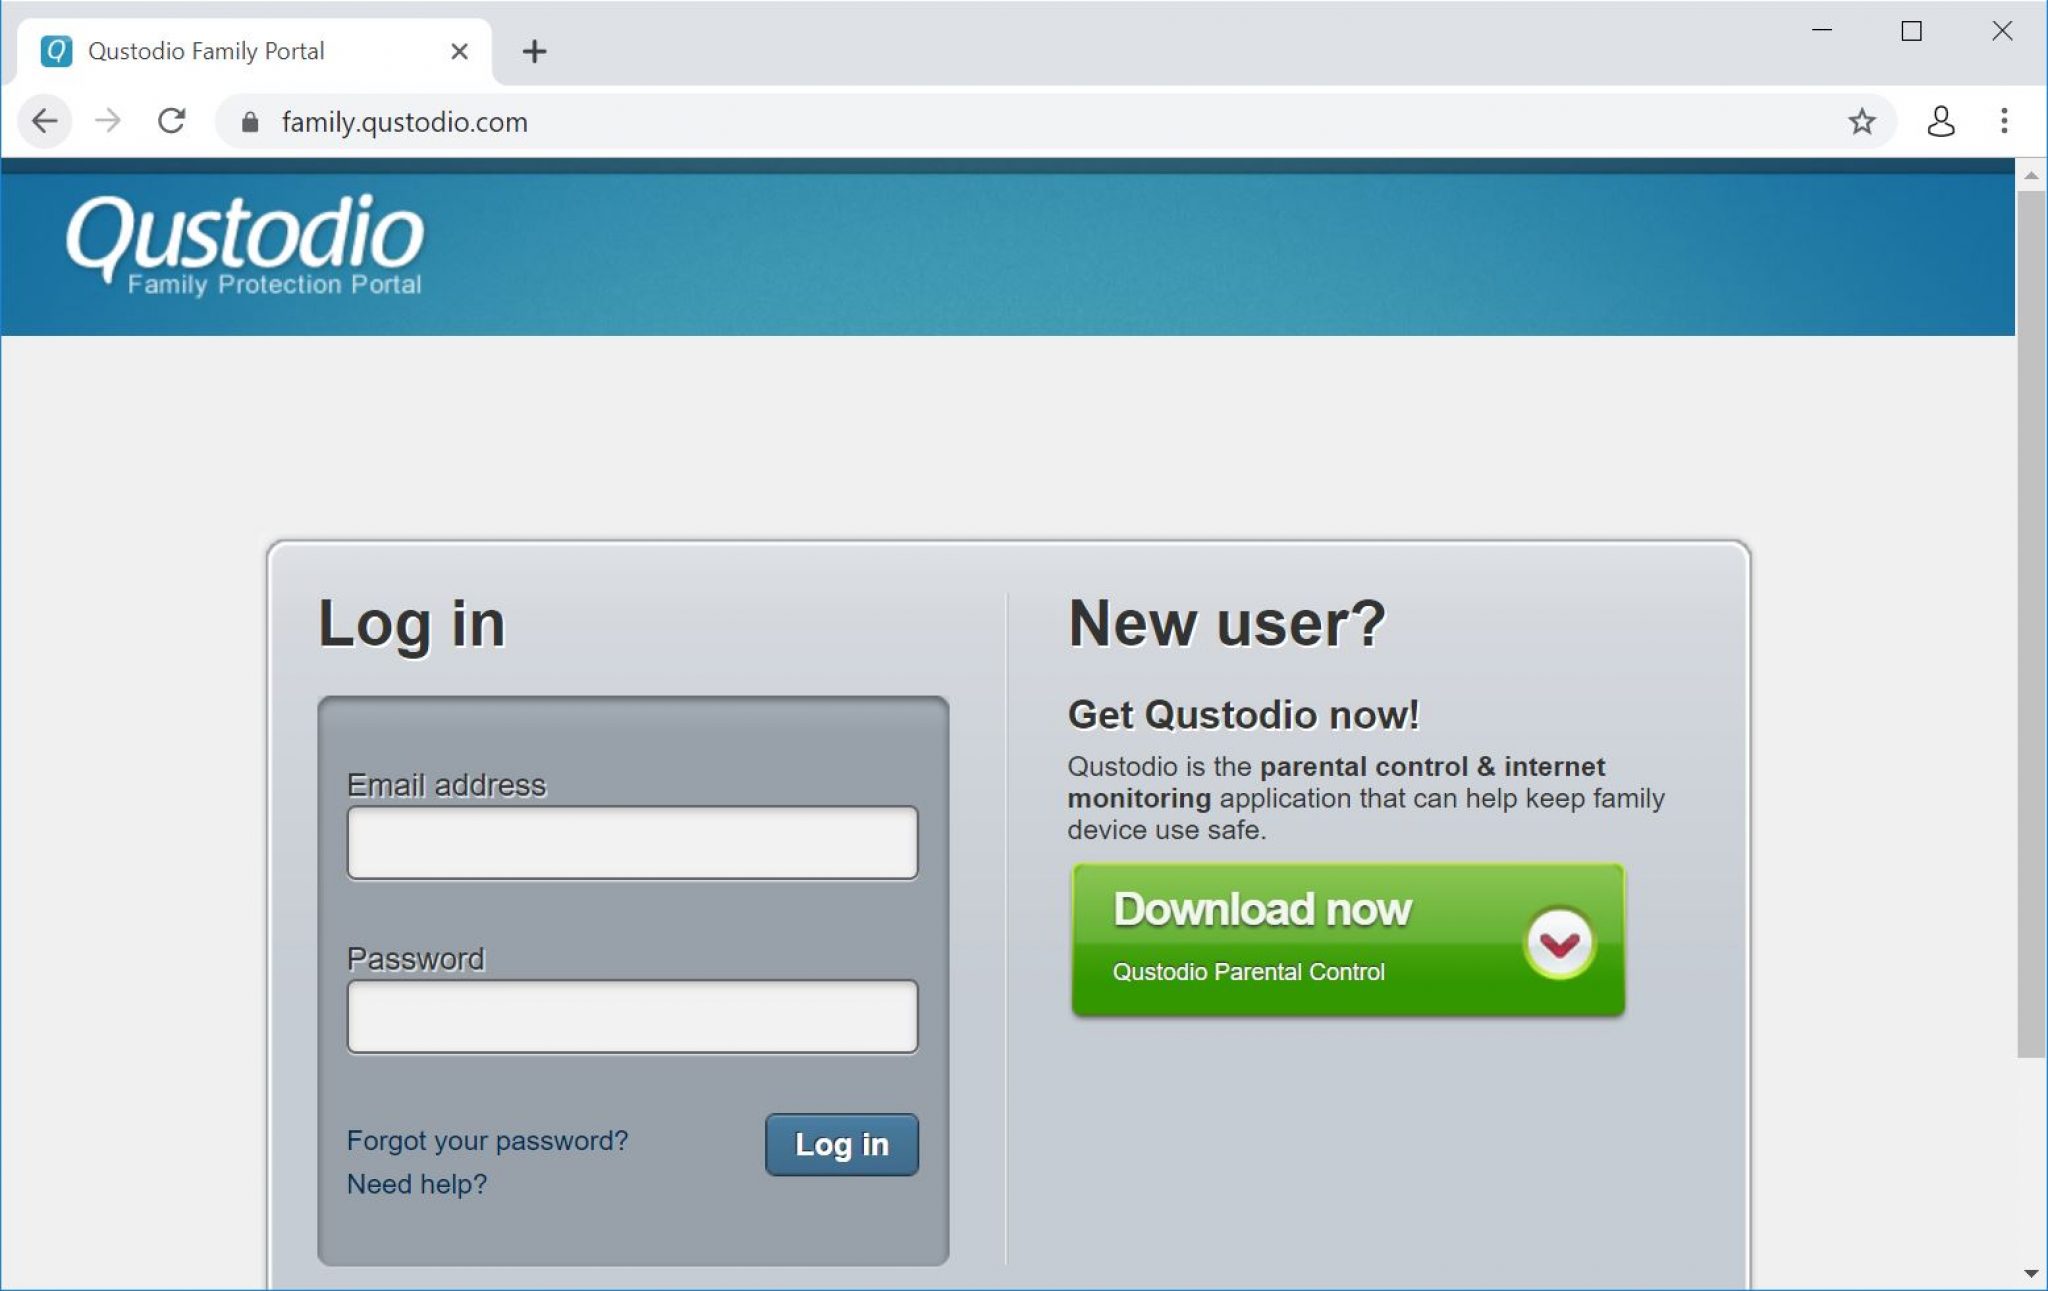Click the 'Password' label

(415, 959)
